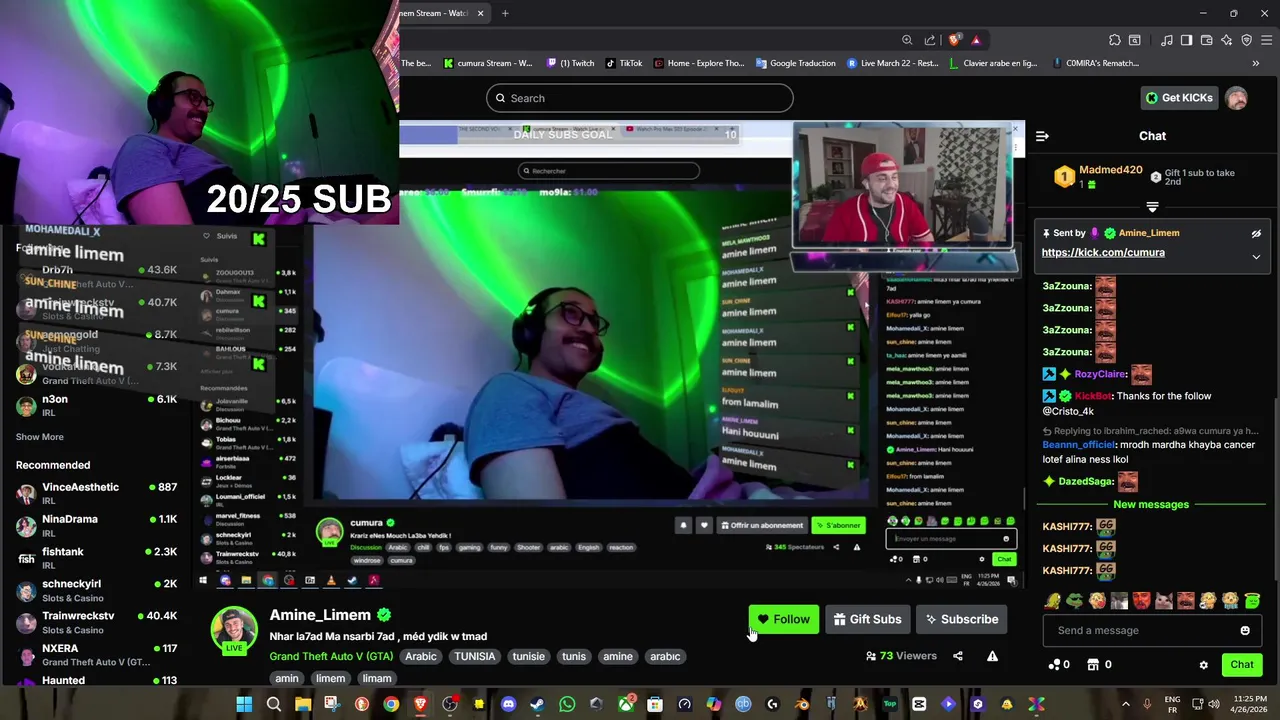Close the current Stream browser tab
The height and width of the screenshot is (720, 1280).
point(481,13)
